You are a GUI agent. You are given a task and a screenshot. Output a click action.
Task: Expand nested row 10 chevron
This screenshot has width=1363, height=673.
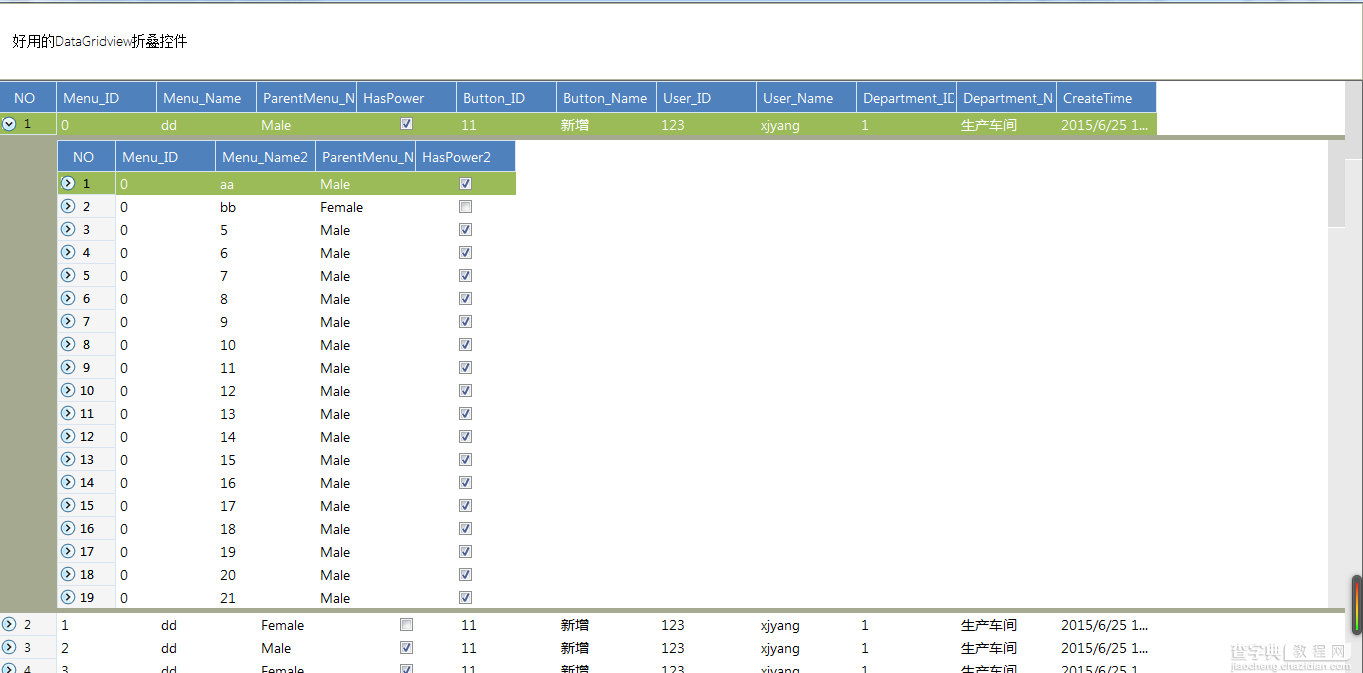(68, 390)
